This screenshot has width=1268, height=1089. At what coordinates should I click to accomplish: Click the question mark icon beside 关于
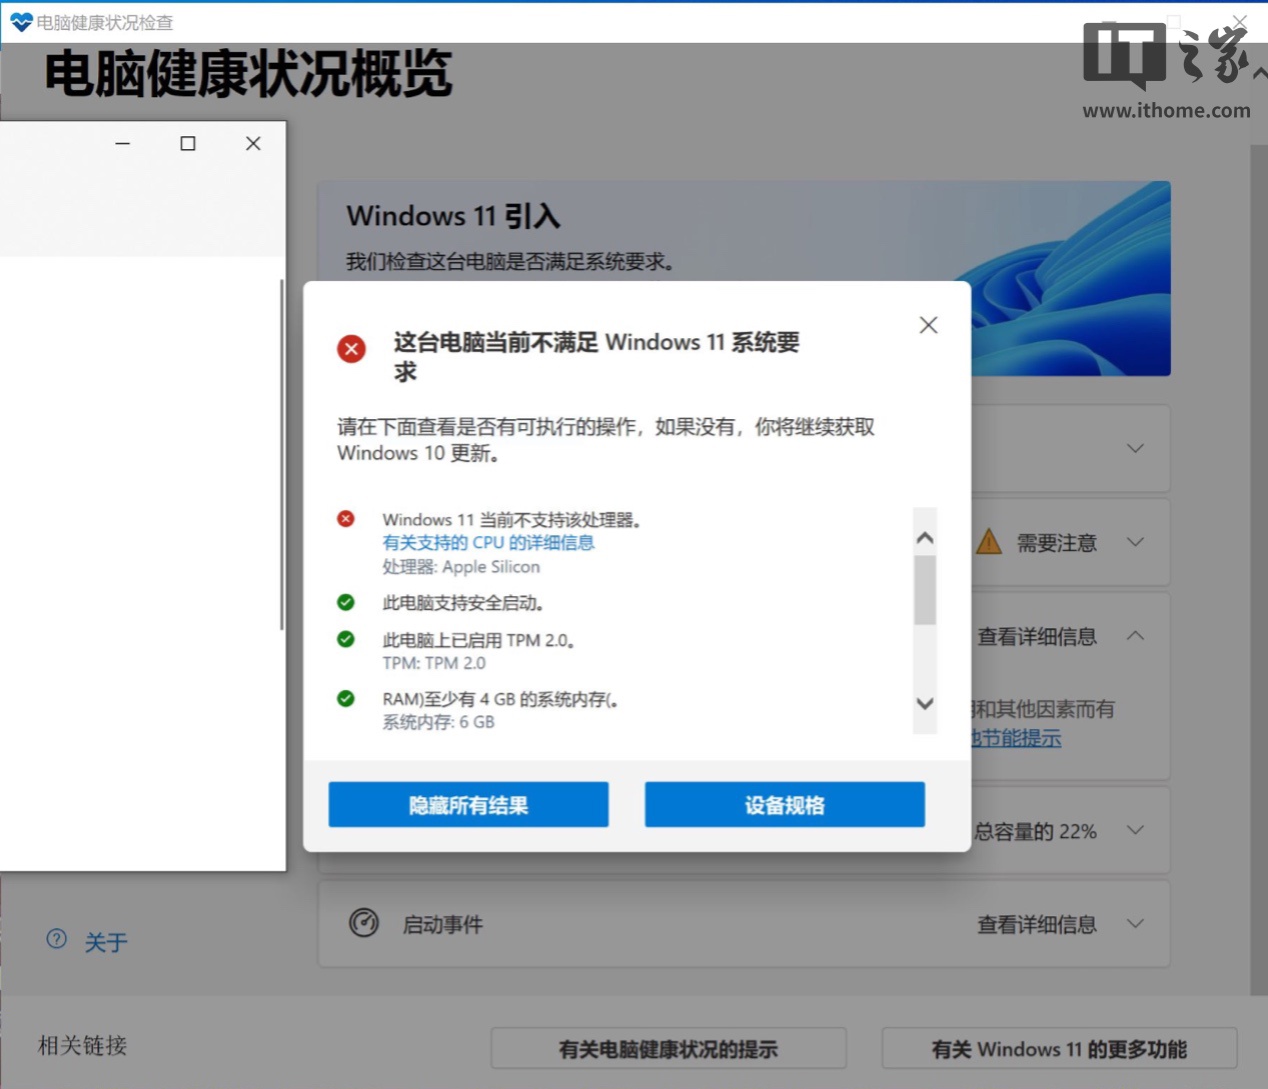point(55,940)
